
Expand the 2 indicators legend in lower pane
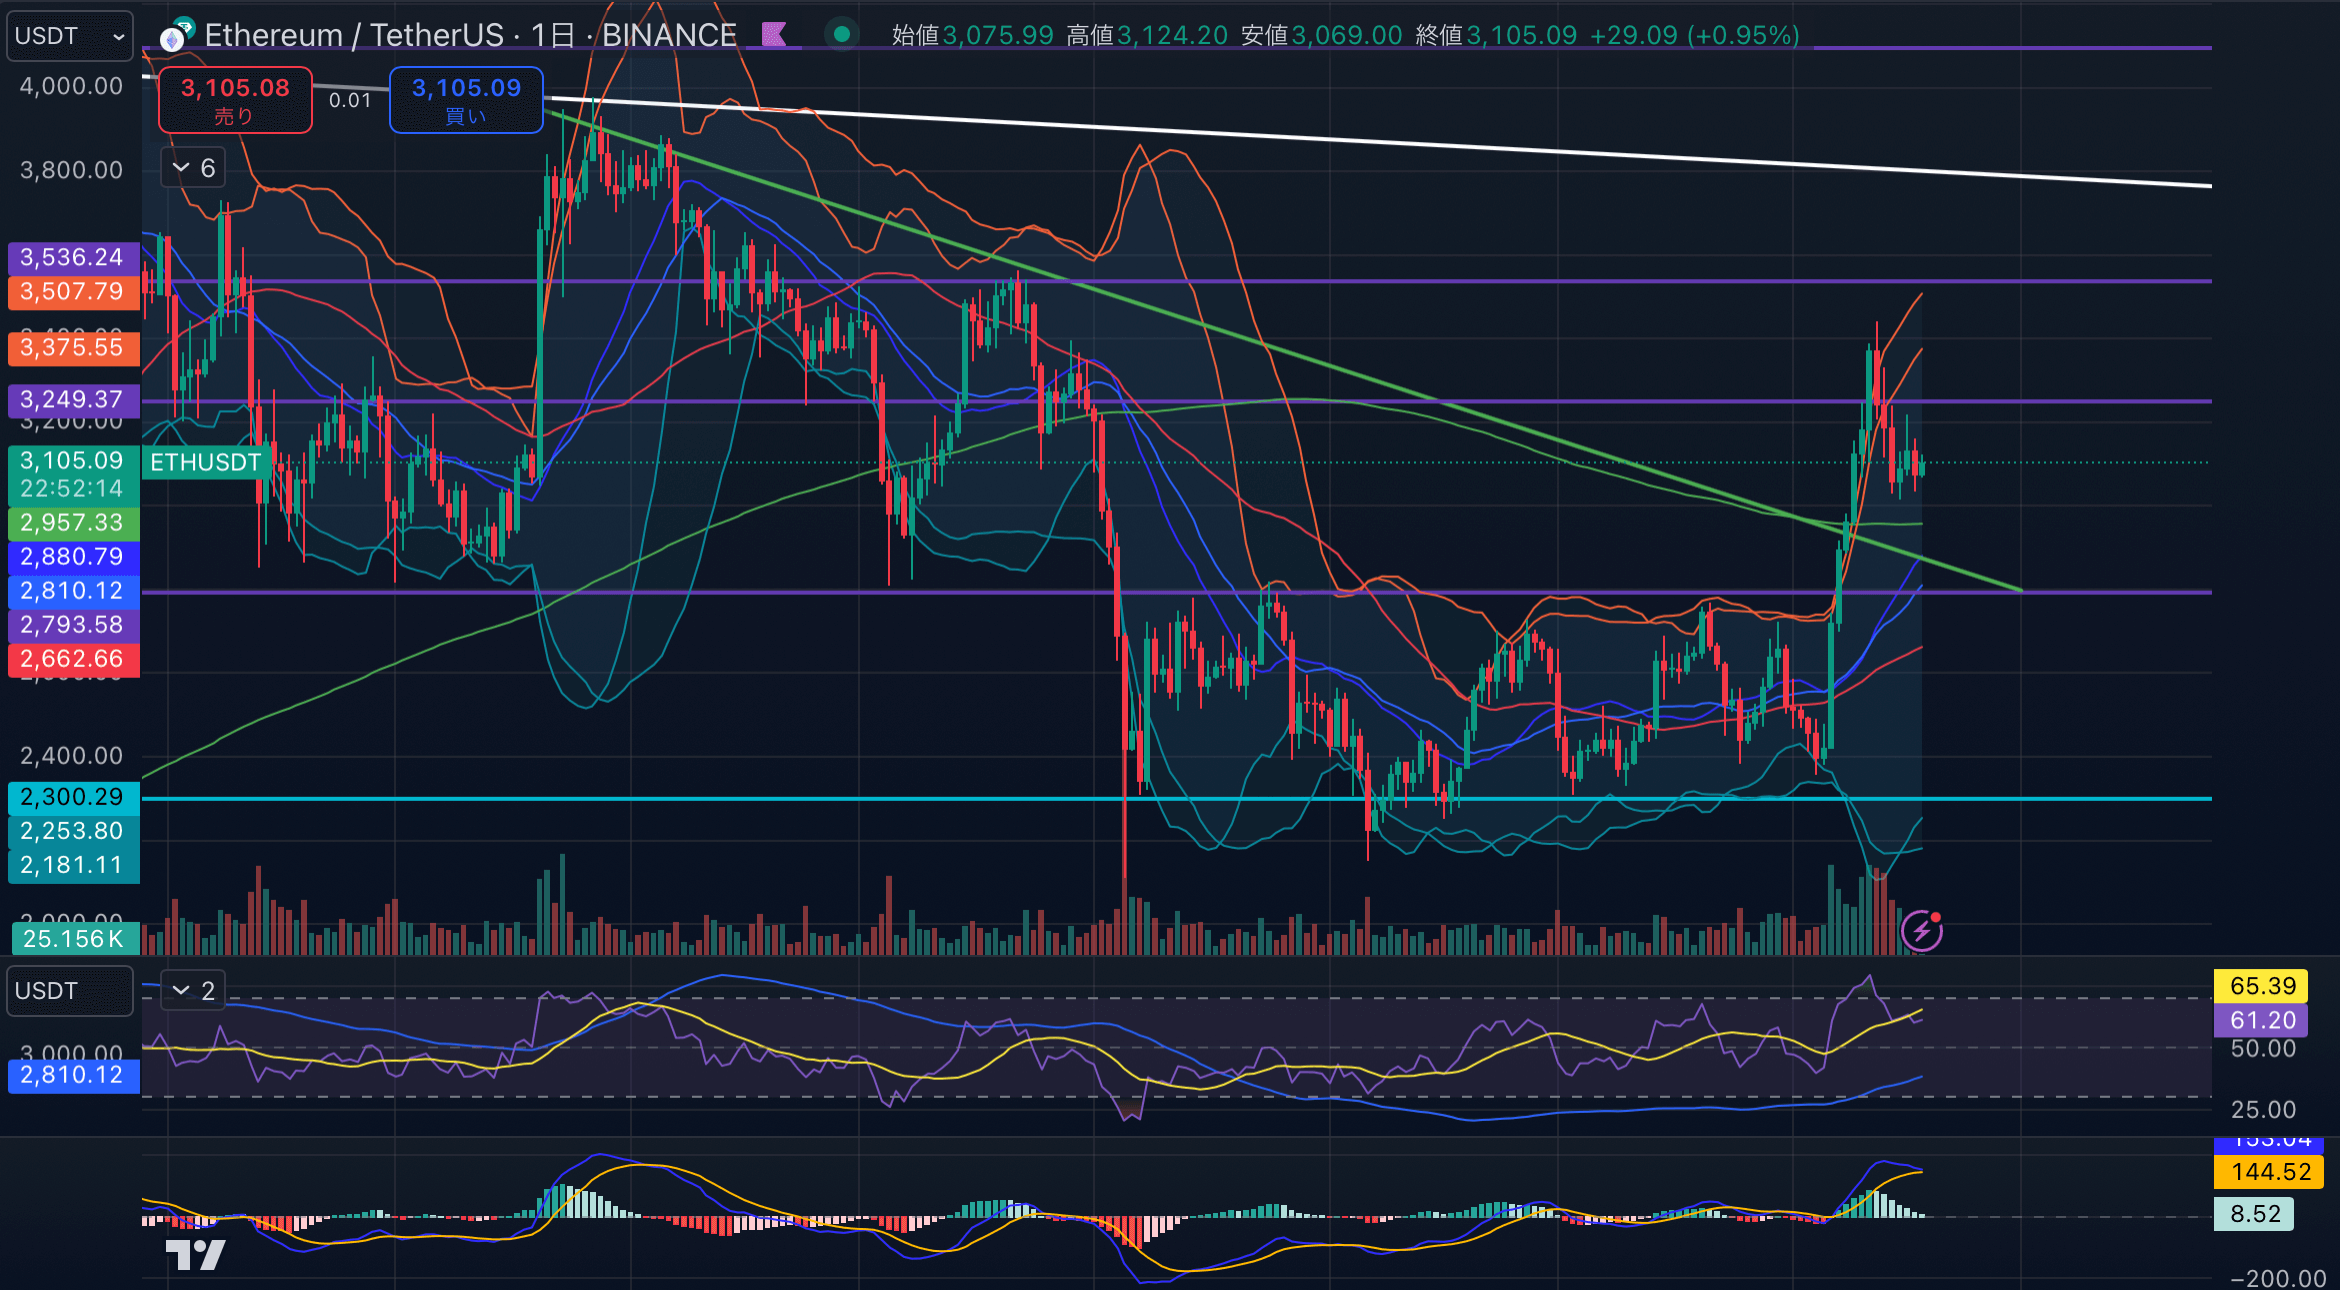pos(193,990)
